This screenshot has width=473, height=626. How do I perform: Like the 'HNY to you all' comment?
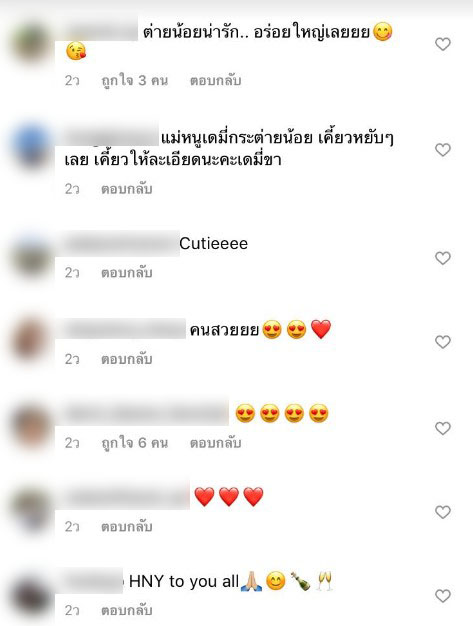[443, 596]
